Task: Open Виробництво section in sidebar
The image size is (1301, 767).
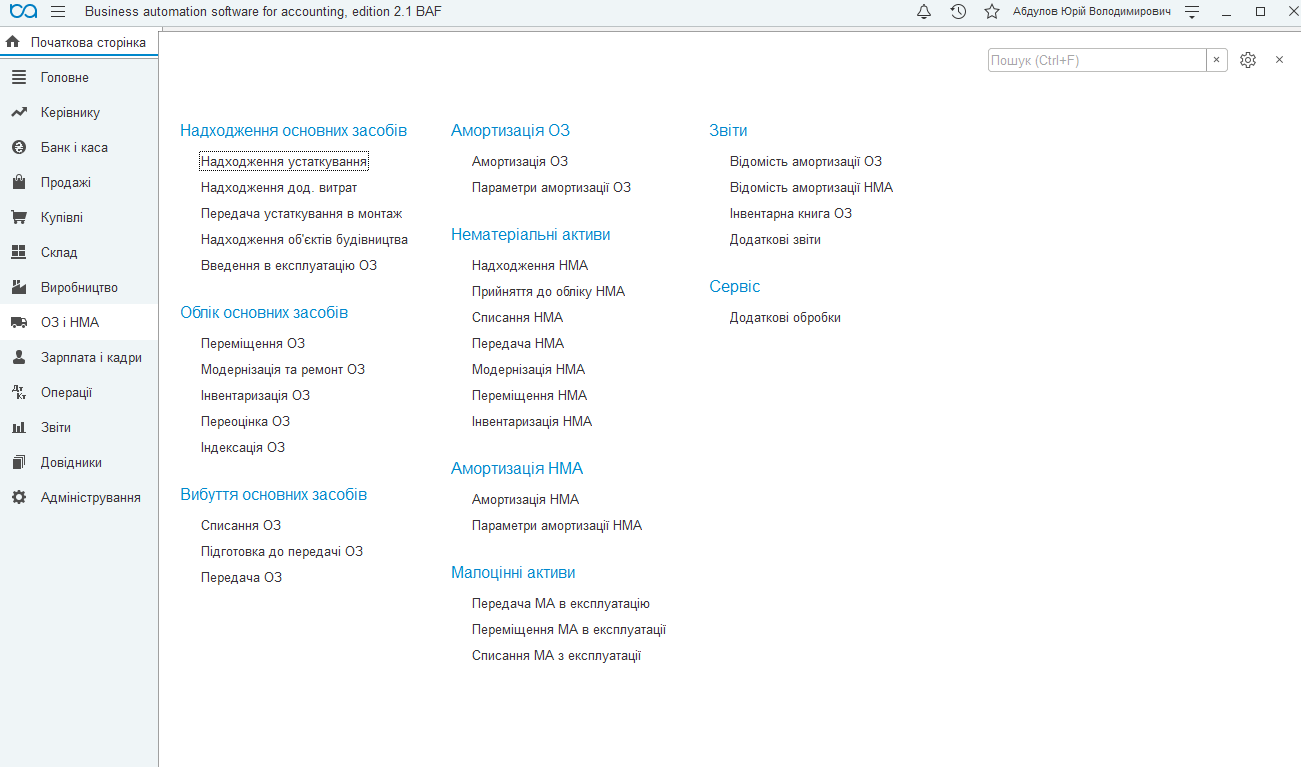Action: (79, 287)
